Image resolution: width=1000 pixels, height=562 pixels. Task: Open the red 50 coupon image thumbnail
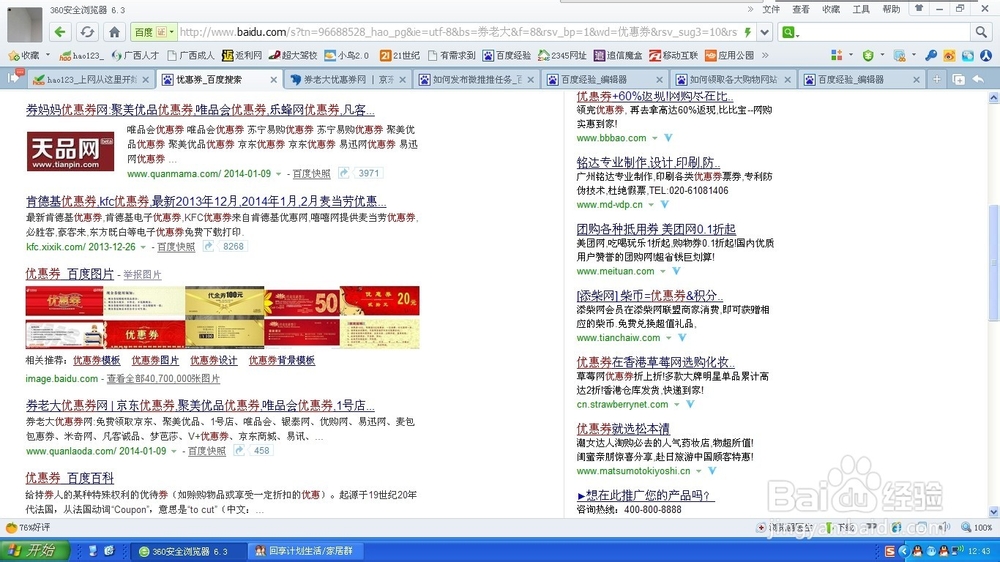(303, 302)
